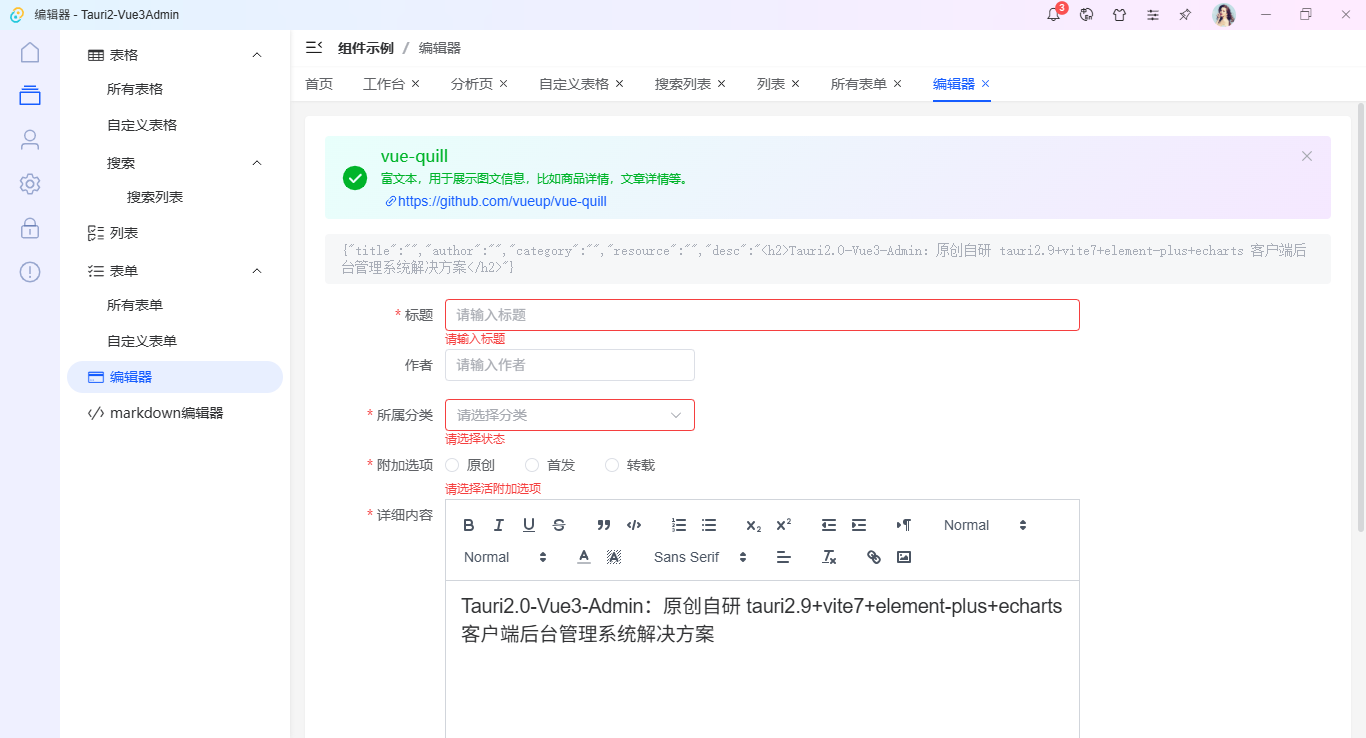The height and width of the screenshot is (738, 1366).
Task: Open the 请选择分类 dropdown
Action: coord(569,414)
